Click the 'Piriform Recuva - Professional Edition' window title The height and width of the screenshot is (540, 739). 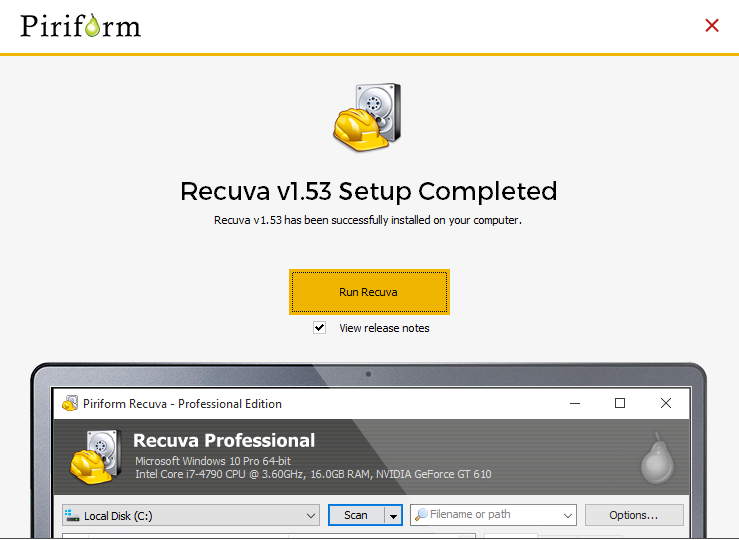click(x=182, y=404)
